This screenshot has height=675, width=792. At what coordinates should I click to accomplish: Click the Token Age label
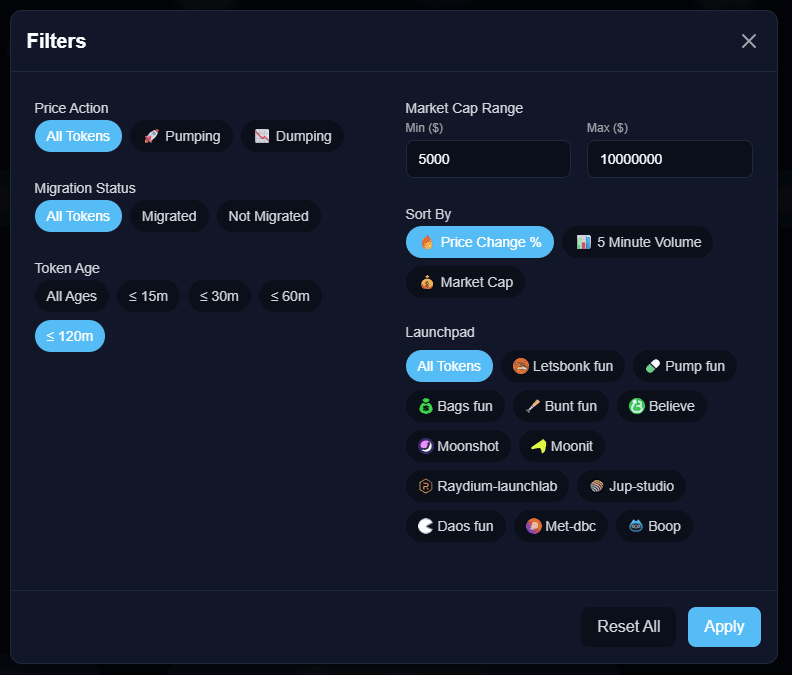[x=67, y=268]
